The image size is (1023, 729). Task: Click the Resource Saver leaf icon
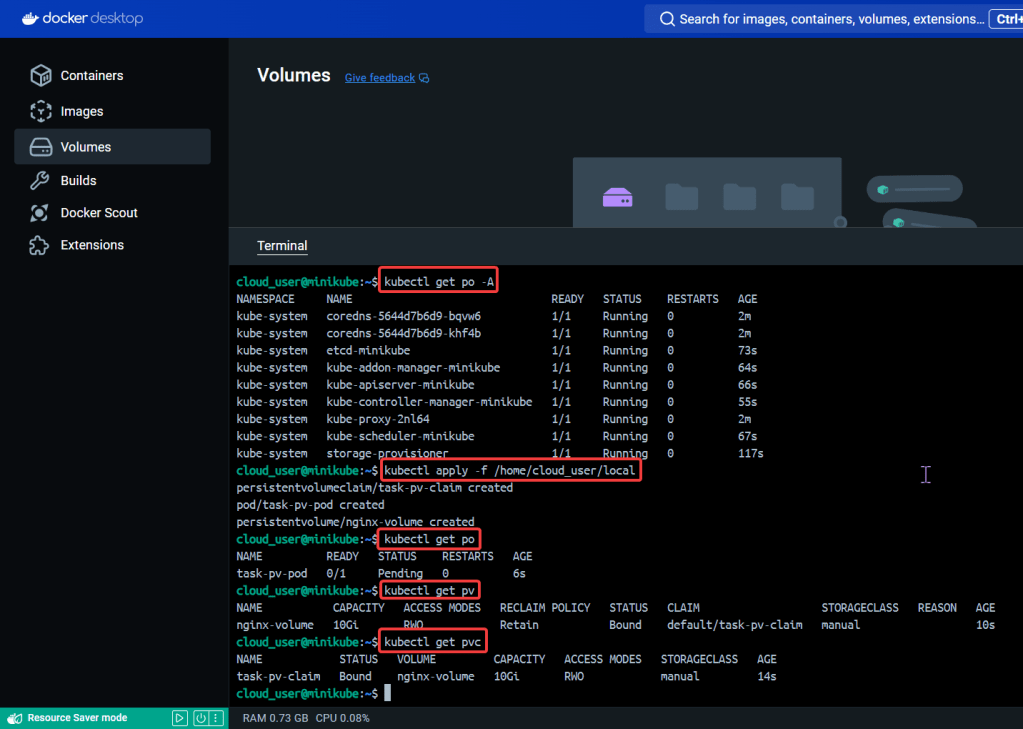15,718
